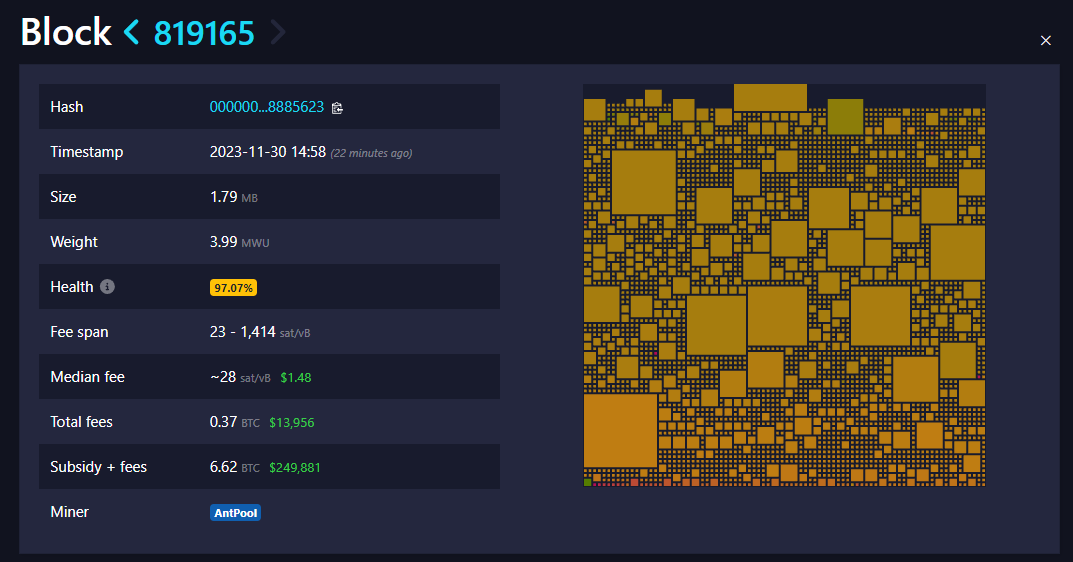
Task: Click the Weight row label
Action: [x=74, y=242]
